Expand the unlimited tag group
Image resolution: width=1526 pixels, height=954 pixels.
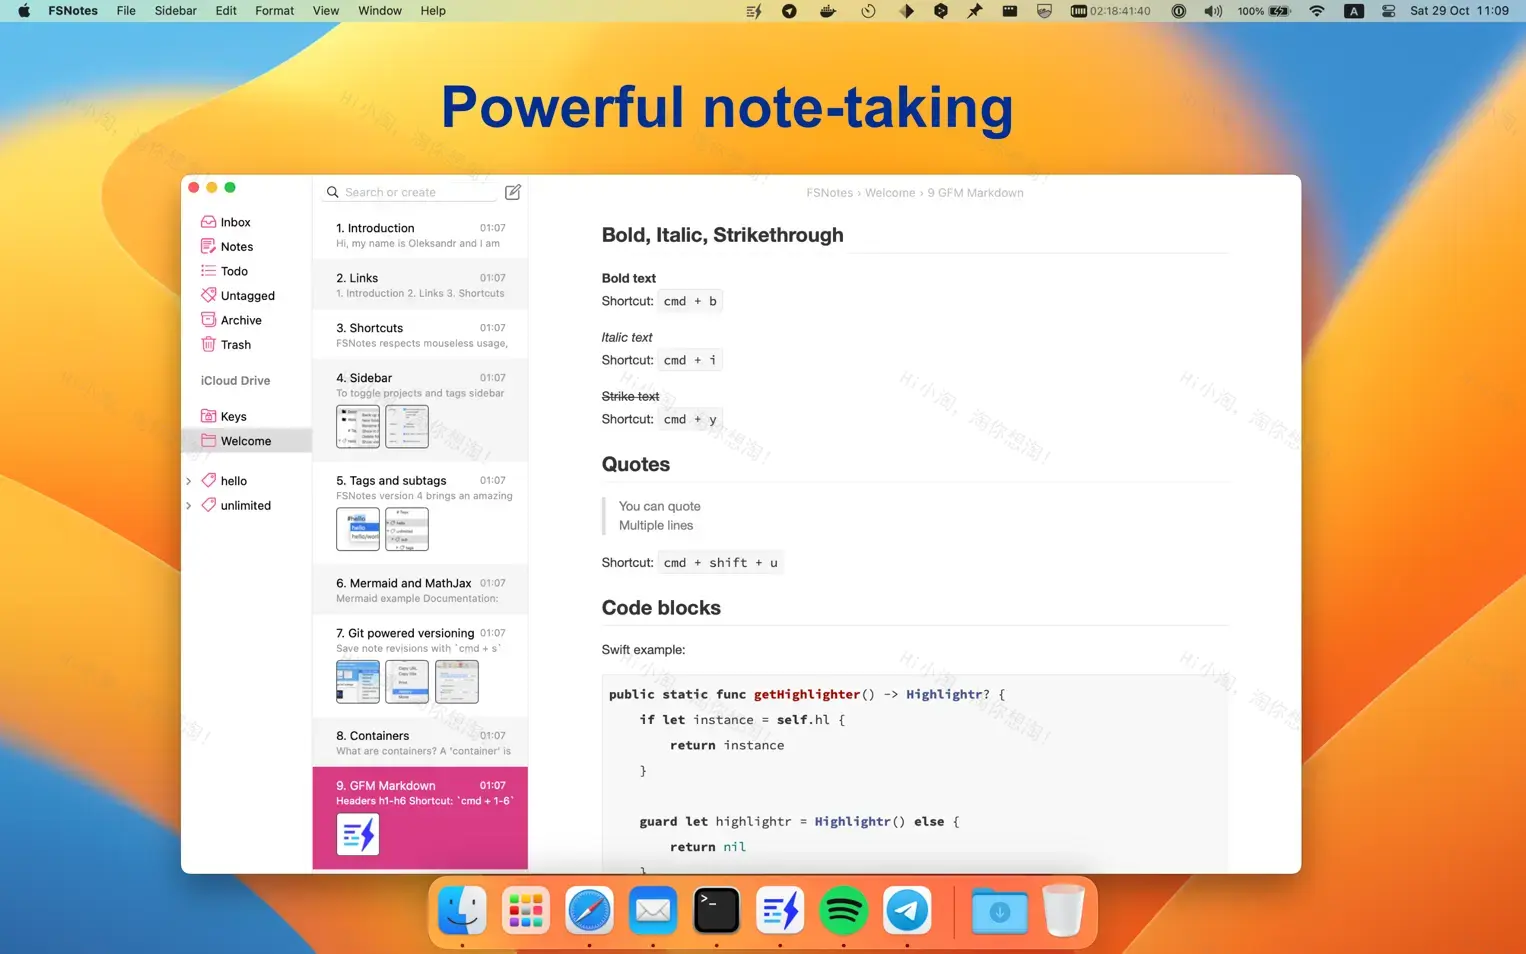pos(189,505)
